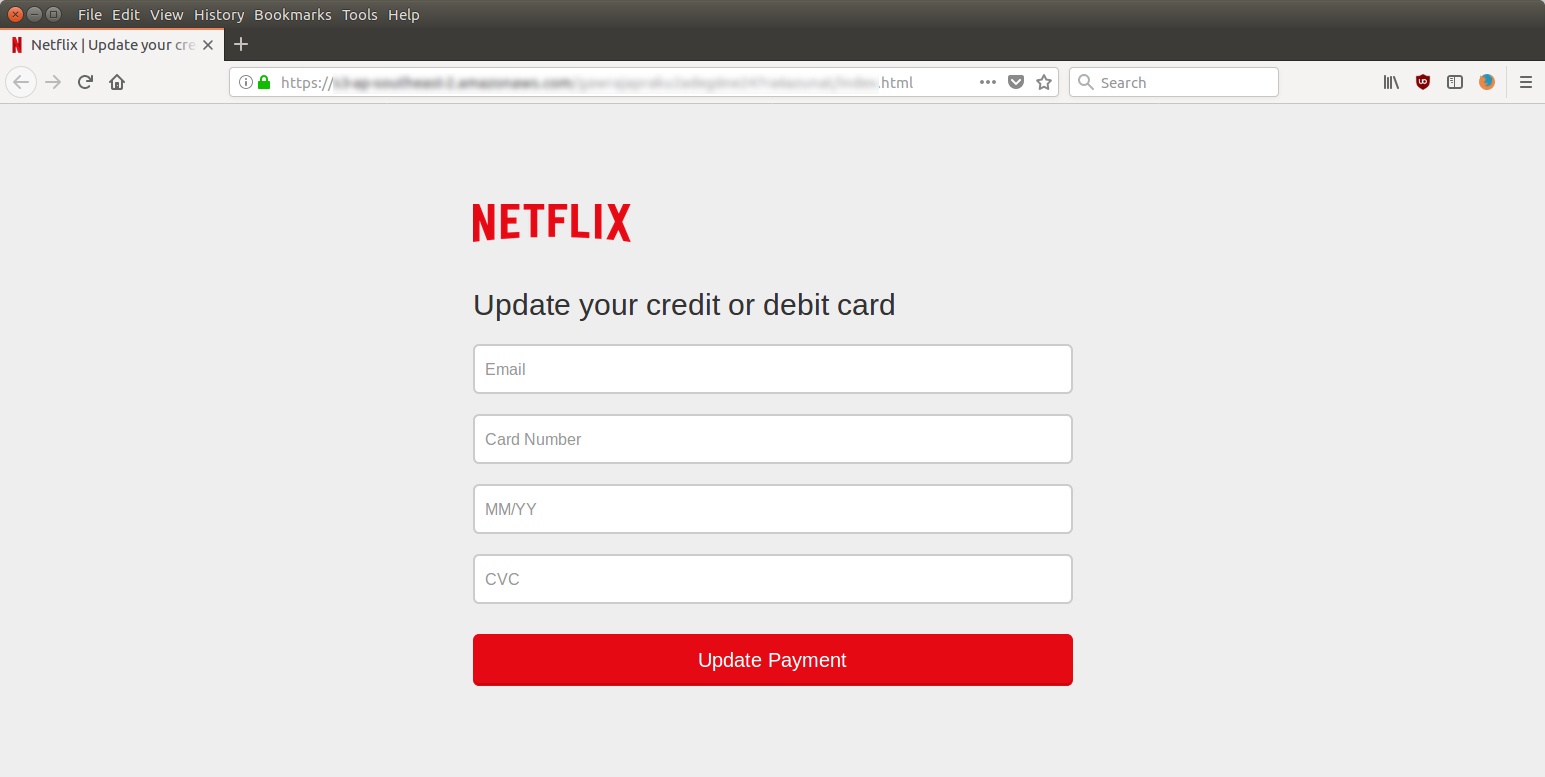Click the Back navigation arrow
The height and width of the screenshot is (777, 1545).
click(x=21, y=82)
